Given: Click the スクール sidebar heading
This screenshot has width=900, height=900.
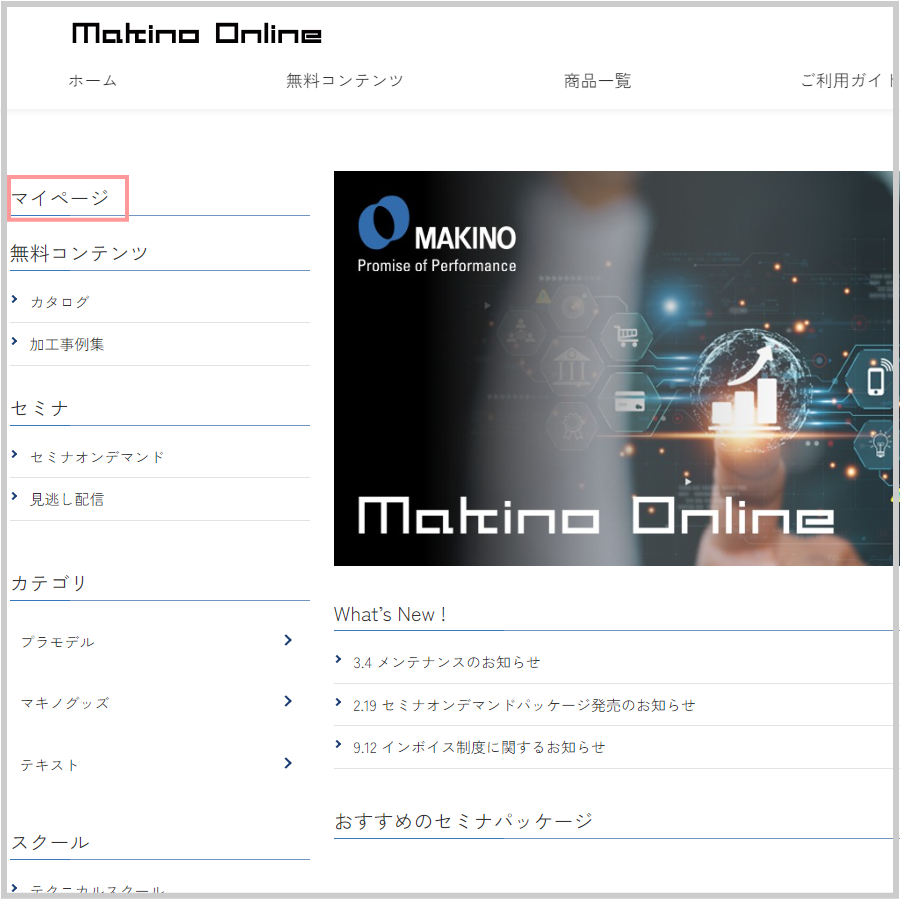Looking at the screenshot, I should click(51, 842).
